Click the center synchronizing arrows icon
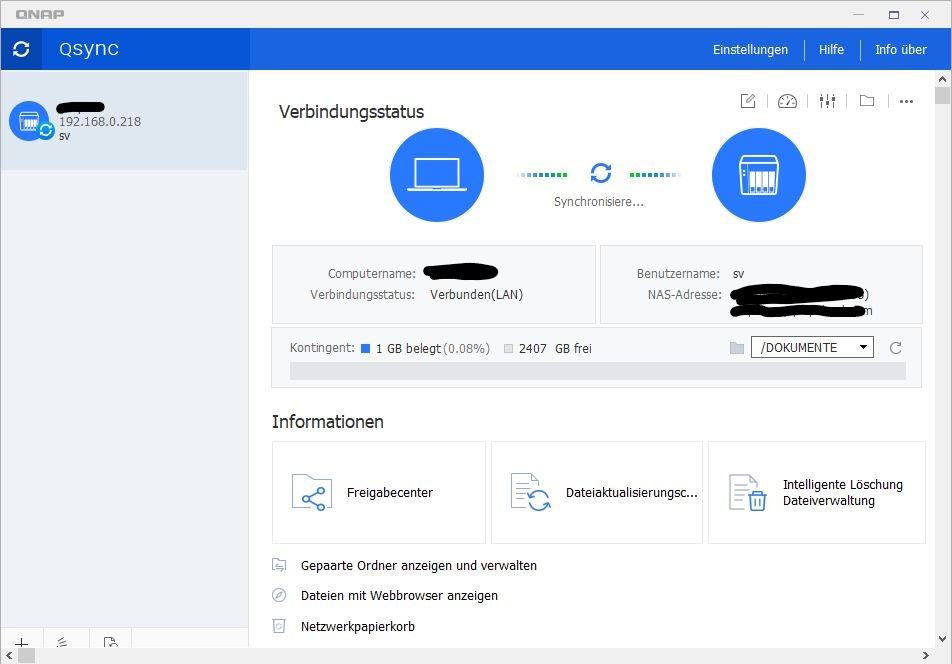 601,173
